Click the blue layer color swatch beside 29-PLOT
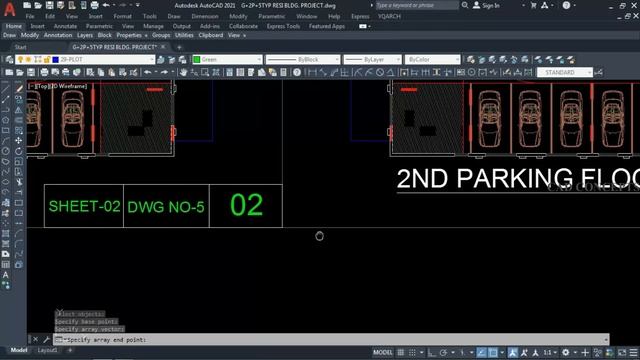This screenshot has width=640, height=360. tap(56, 60)
